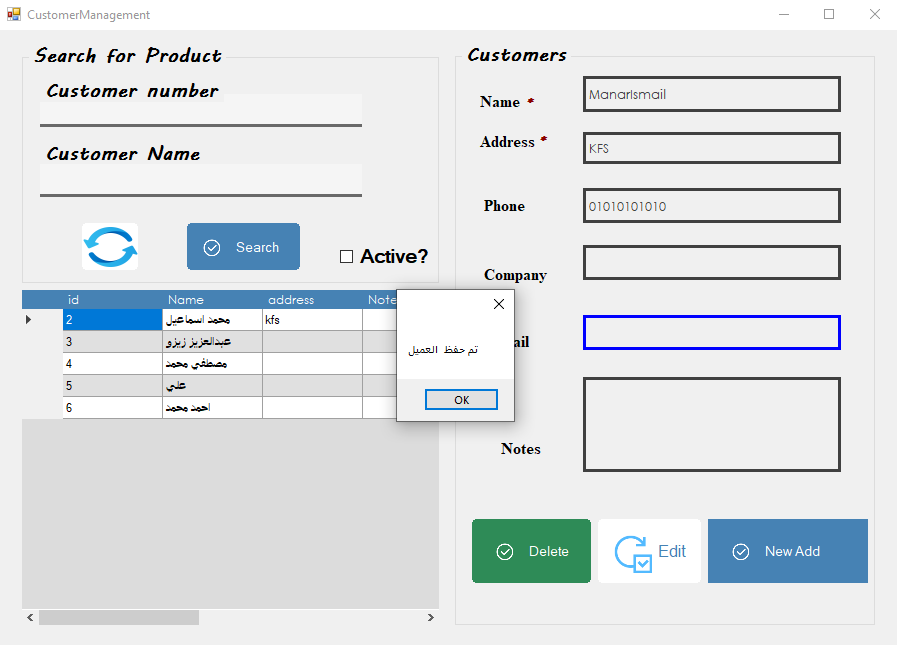Viewport: 897px width, 645px height.
Task: Click the CustomerManagement app icon in the title bar
Action: [x=14, y=14]
